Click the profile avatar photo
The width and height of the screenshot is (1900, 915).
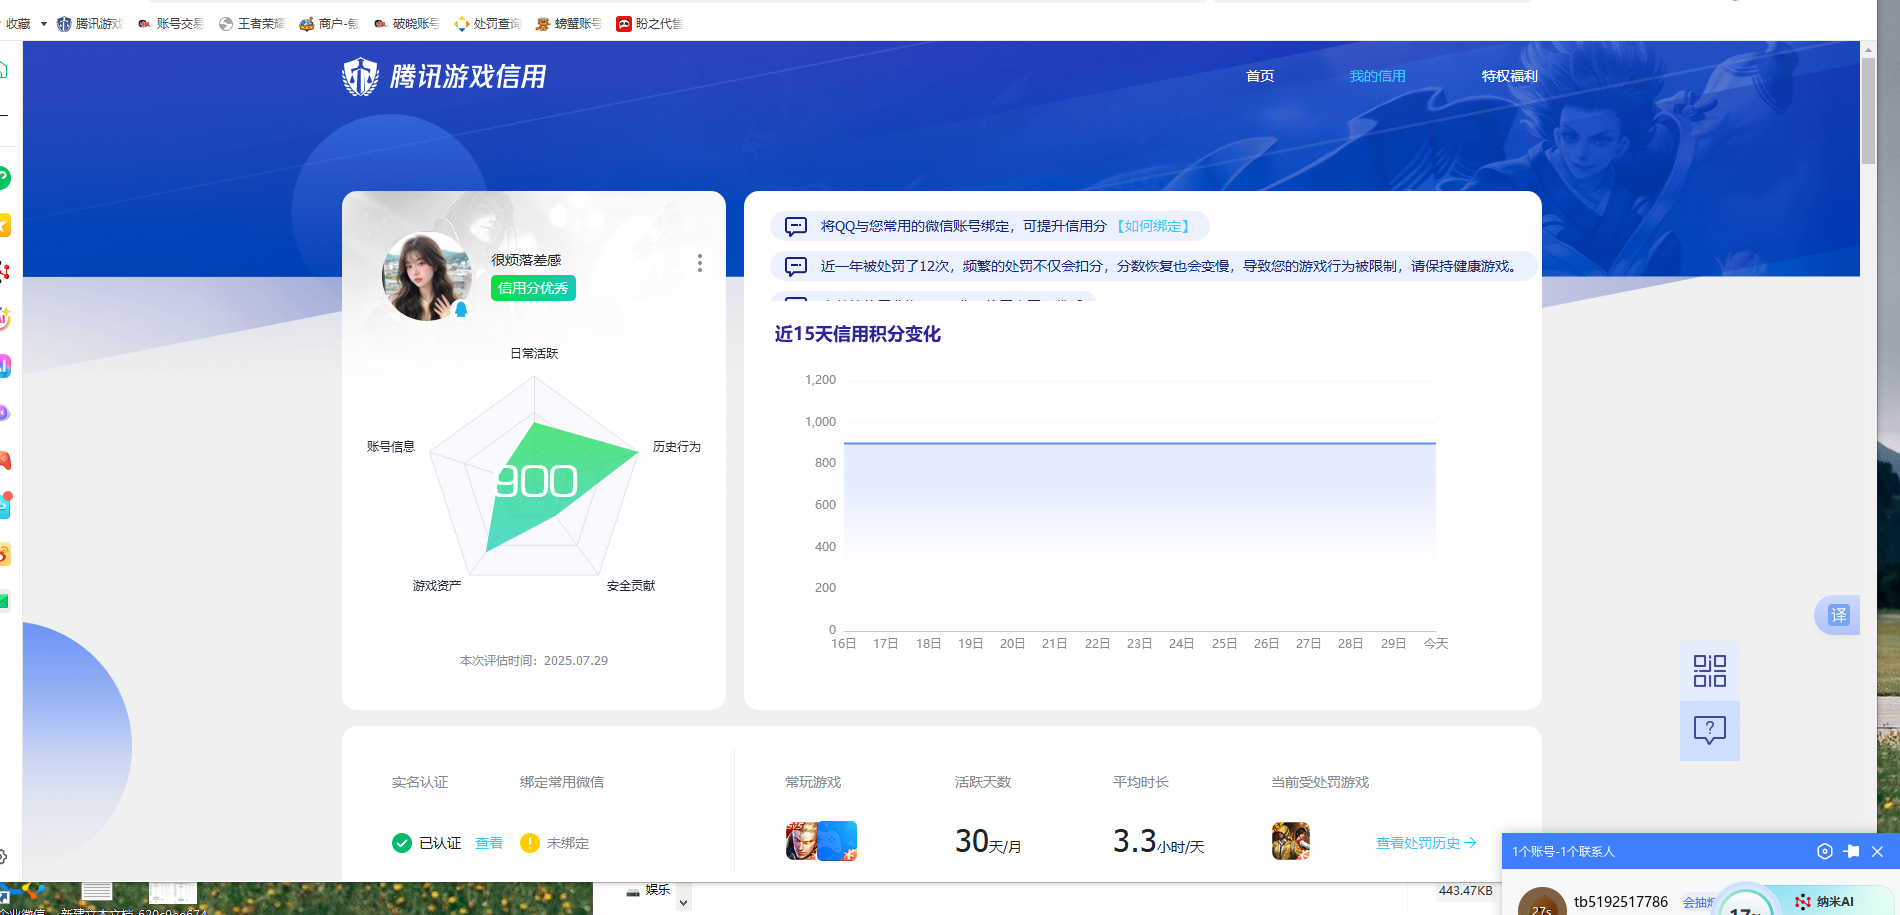(427, 277)
